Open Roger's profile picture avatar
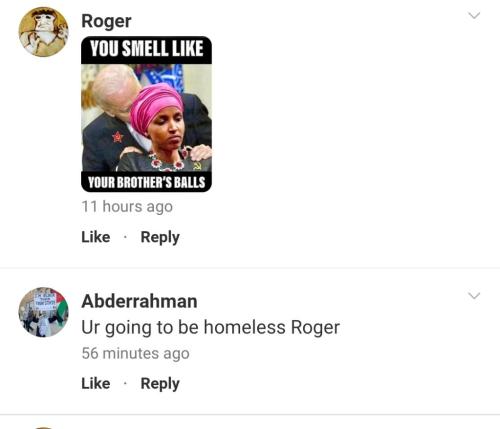 coord(43,32)
